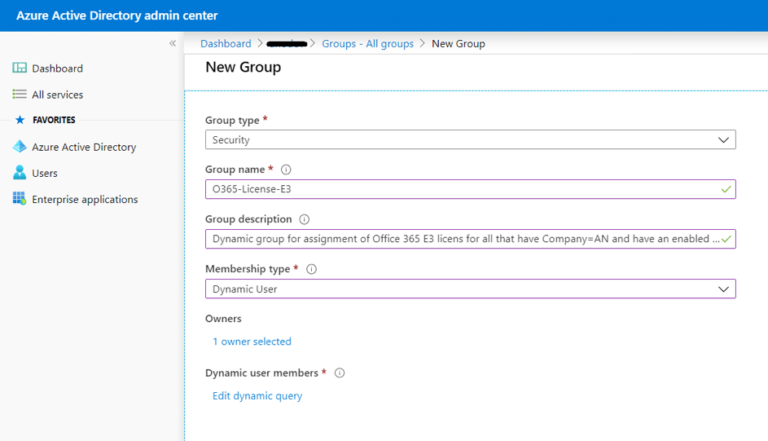Click the Favorites star icon
The image size is (768, 441).
20,120
